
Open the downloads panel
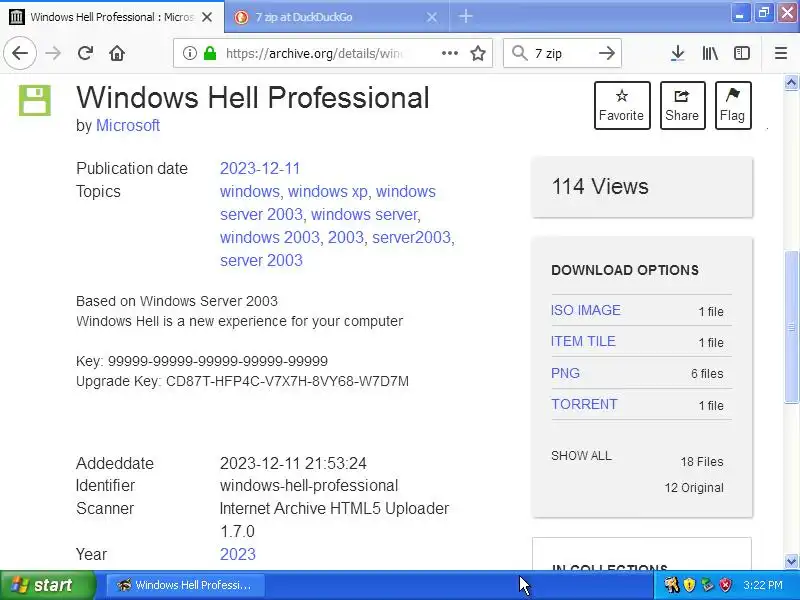(678, 53)
